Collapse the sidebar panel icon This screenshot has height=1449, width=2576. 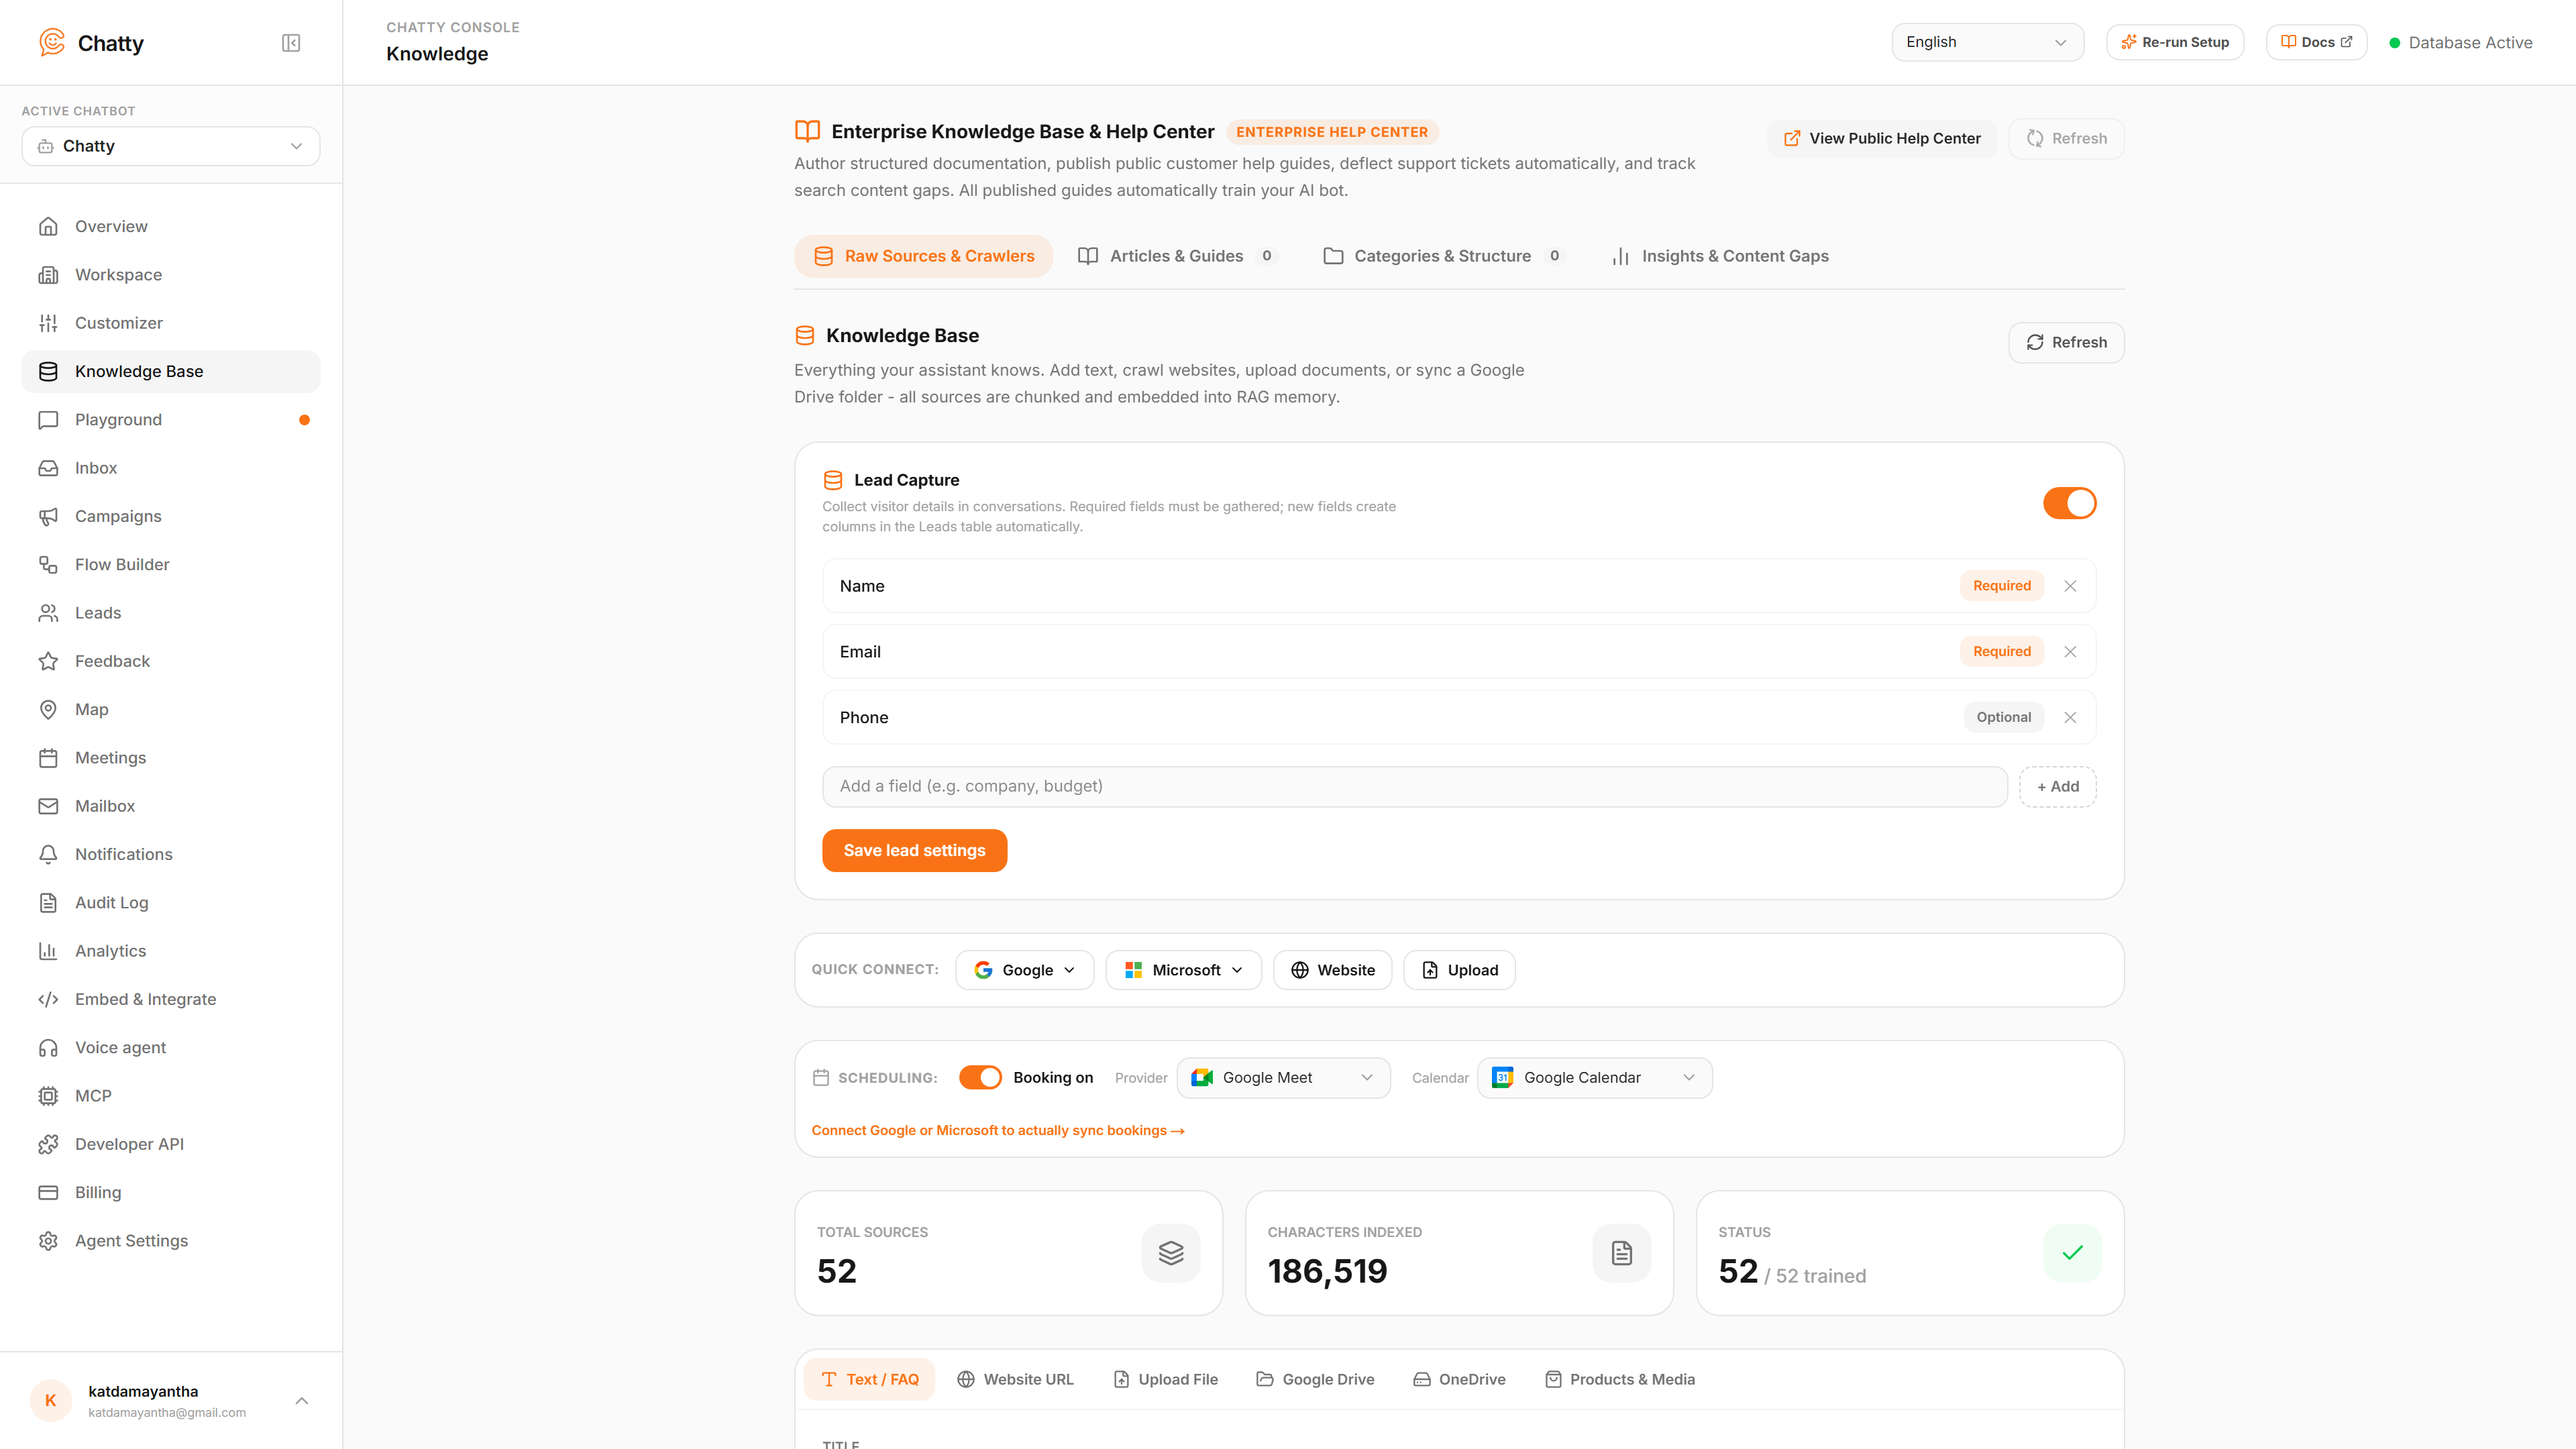click(291, 43)
